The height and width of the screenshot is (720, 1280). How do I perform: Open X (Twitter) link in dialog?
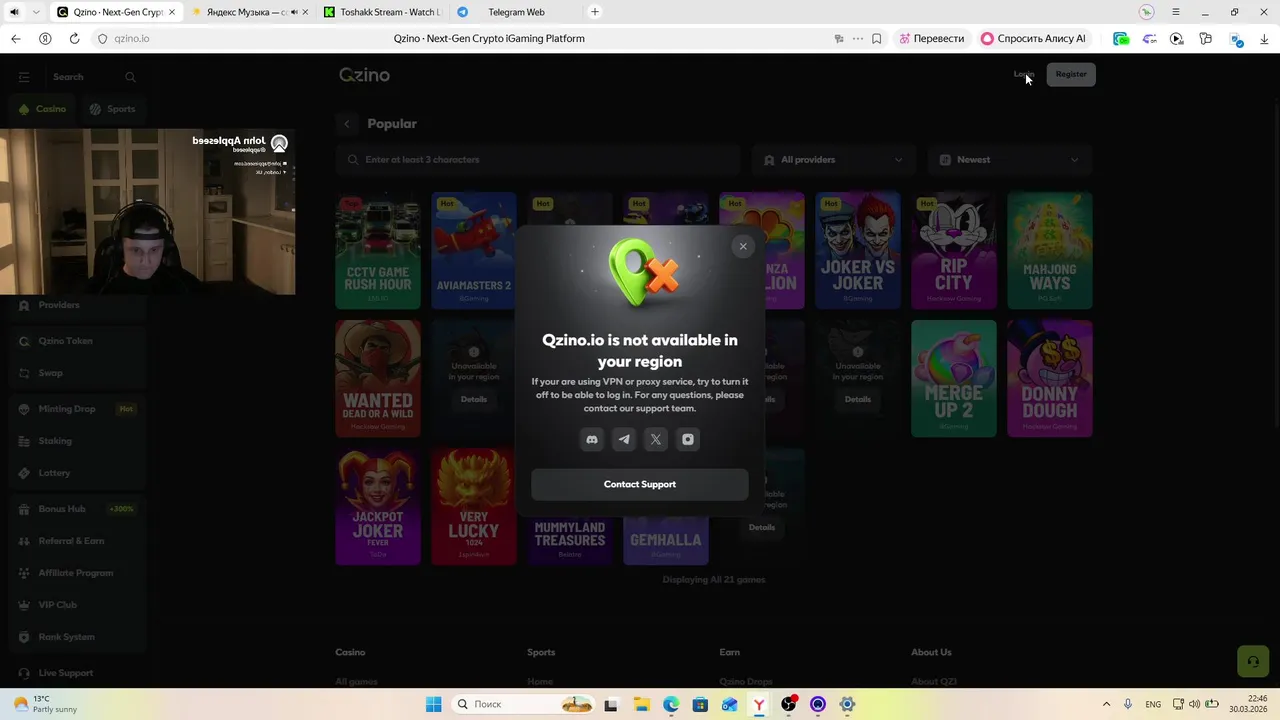point(656,439)
